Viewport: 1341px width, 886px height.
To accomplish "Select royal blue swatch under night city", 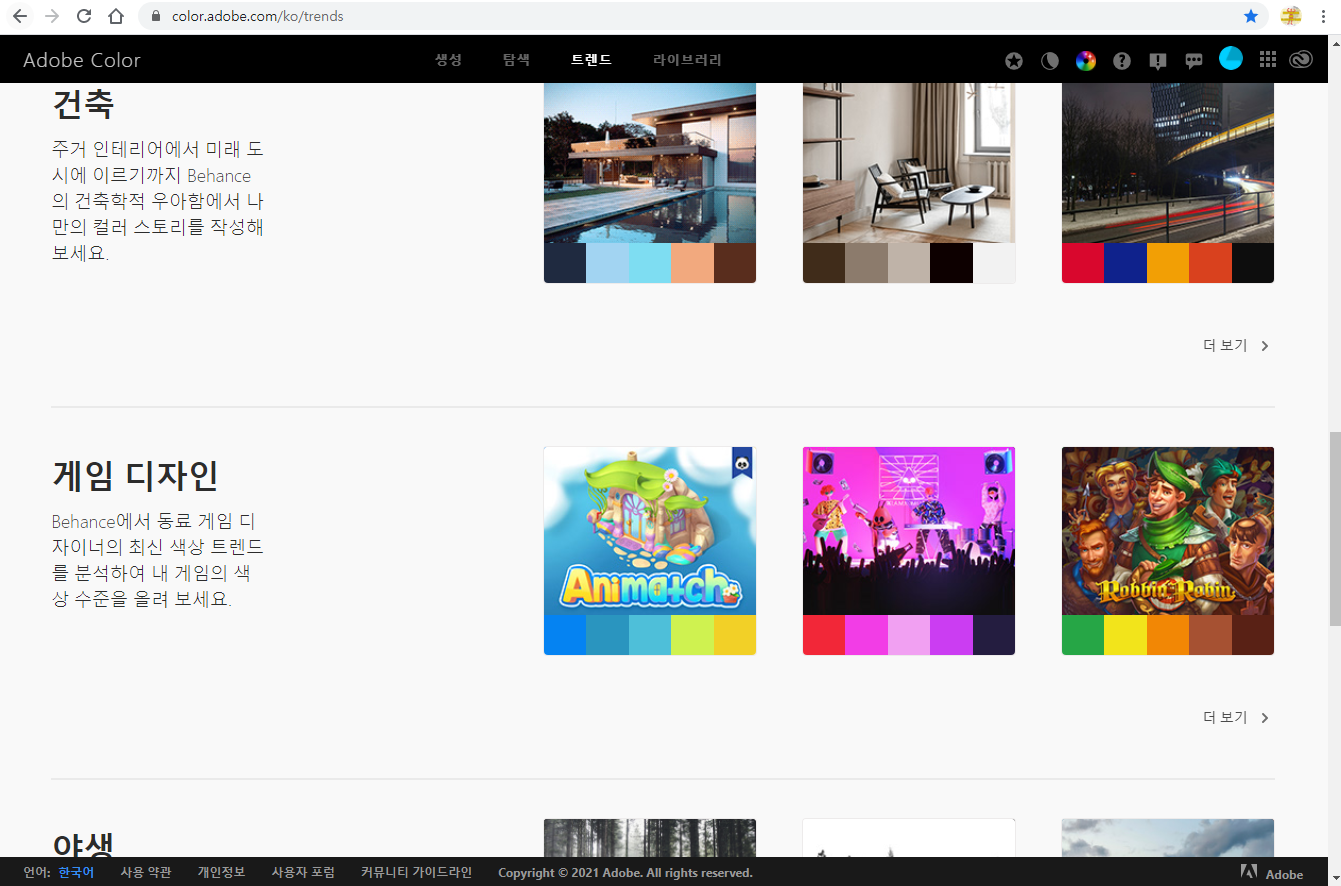I will 1125,263.
